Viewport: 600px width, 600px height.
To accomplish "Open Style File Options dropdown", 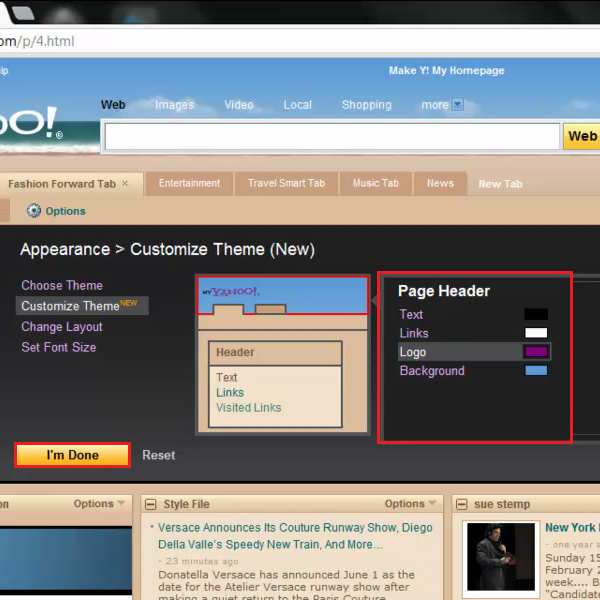I will (410, 504).
